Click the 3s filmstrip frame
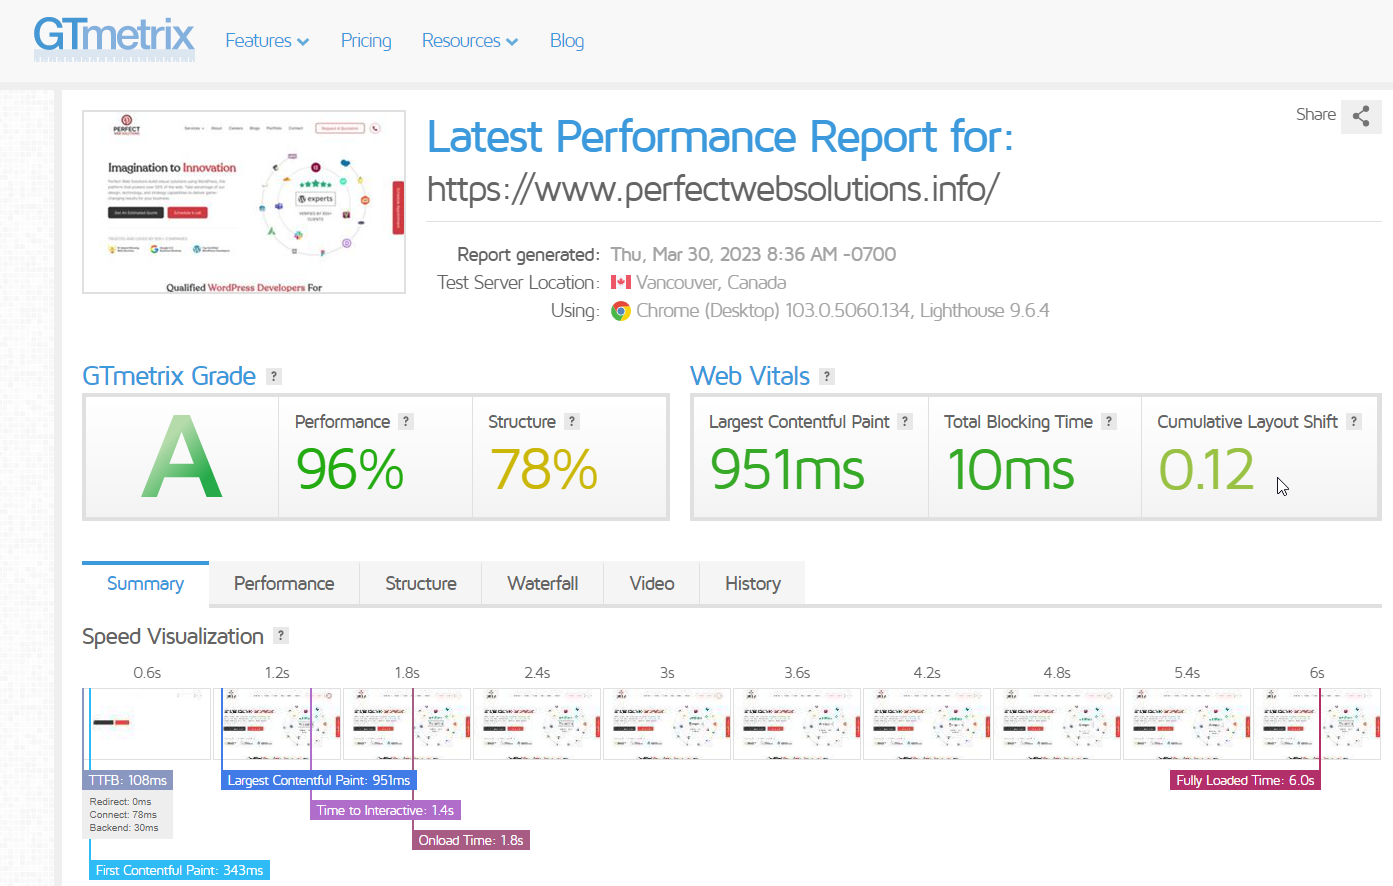 (x=667, y=724)
